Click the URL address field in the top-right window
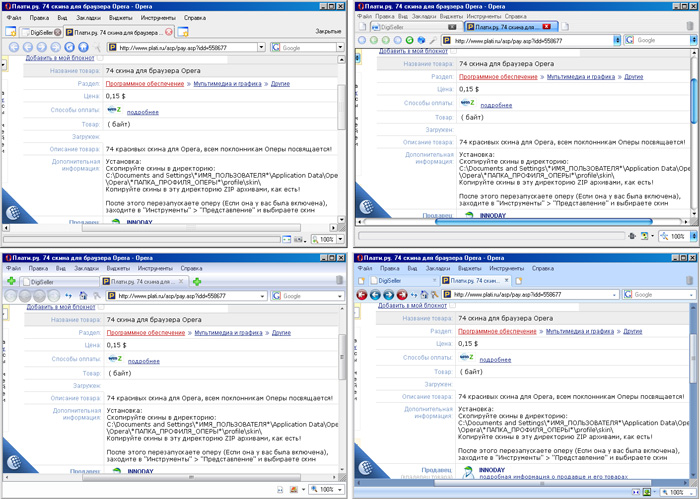The height and width of the screenshot is (499, 700). (x=531, y=40)
